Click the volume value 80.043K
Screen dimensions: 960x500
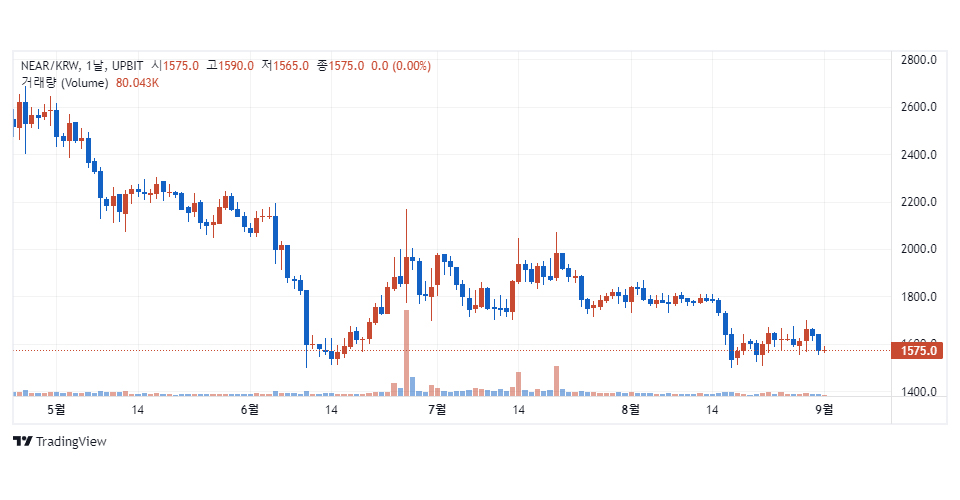(137, 83)
